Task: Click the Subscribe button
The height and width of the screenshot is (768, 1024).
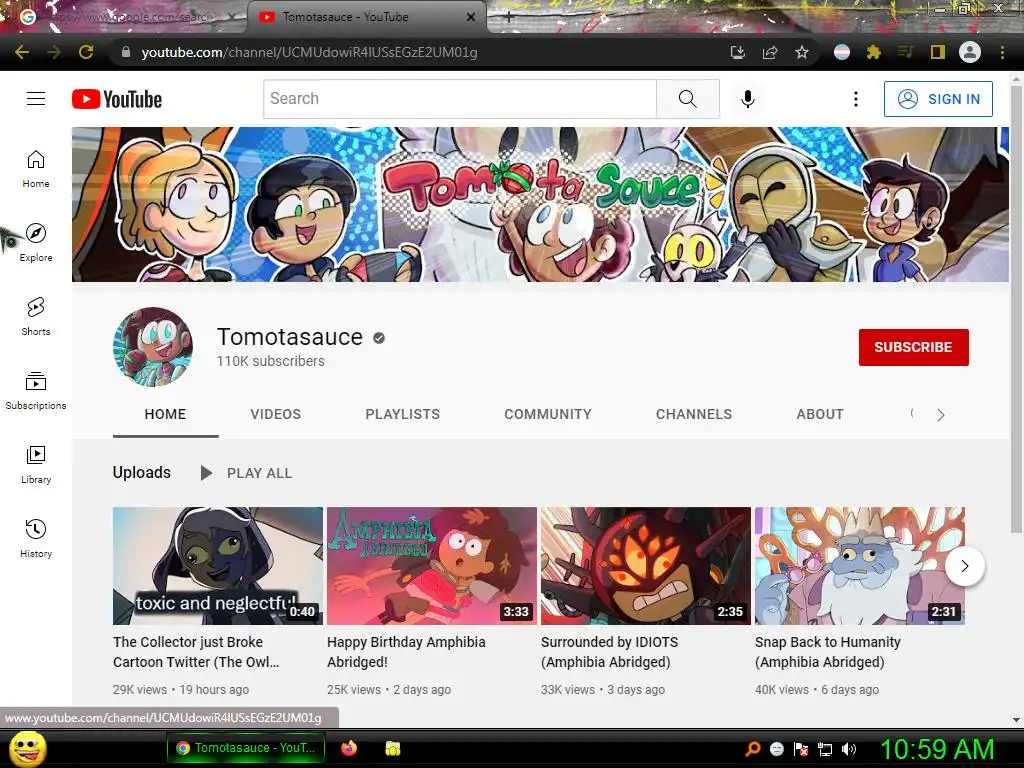Action: point(913,347)
